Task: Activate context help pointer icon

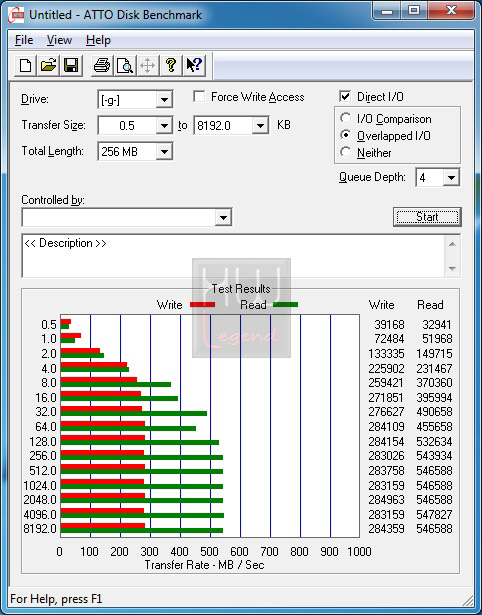Action: (x=194, y=66)
